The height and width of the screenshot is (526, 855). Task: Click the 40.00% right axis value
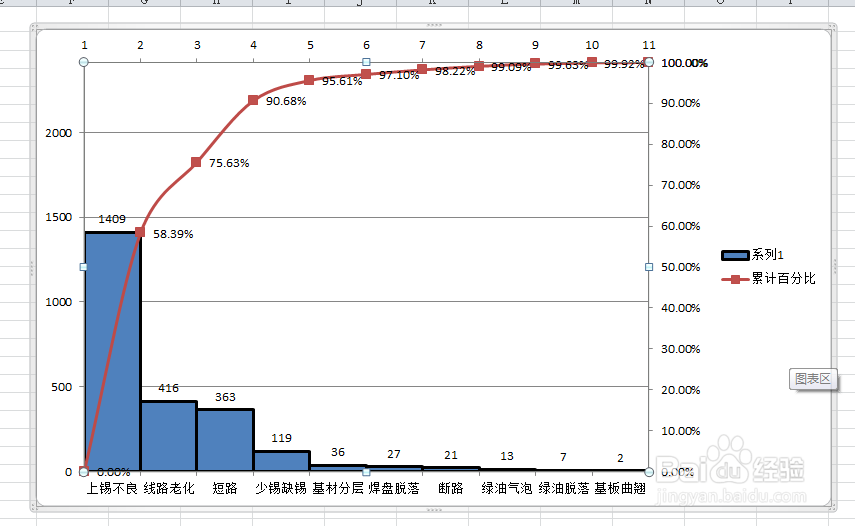[681, 308]
